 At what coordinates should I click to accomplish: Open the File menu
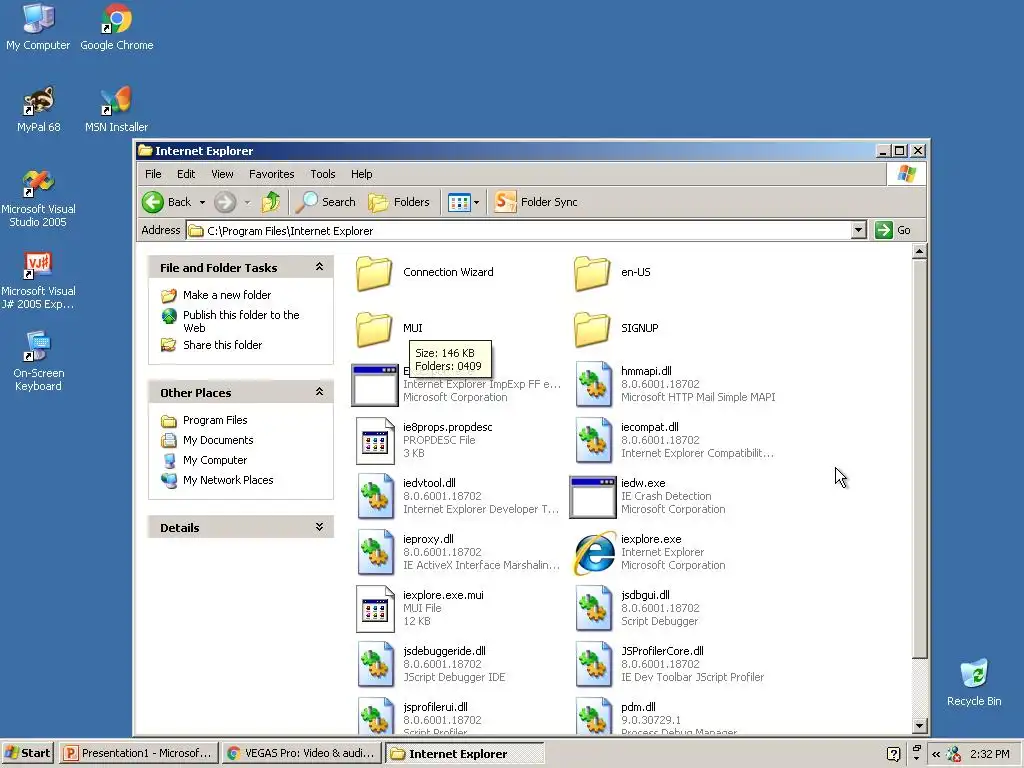(x=153, y=174)
